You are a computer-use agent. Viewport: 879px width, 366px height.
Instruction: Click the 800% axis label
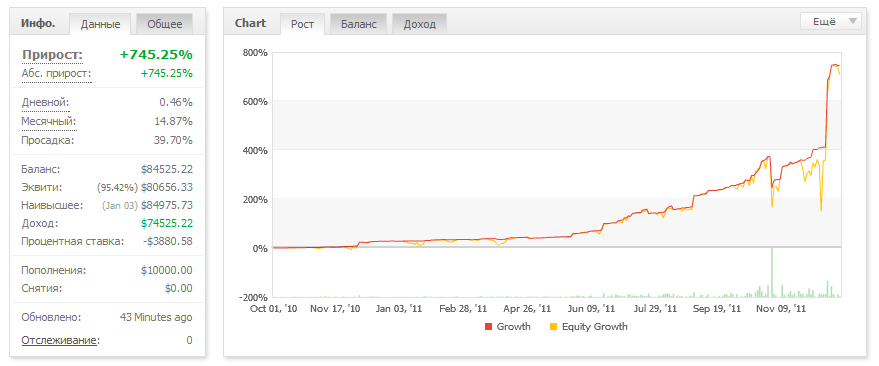pos(255,53)
